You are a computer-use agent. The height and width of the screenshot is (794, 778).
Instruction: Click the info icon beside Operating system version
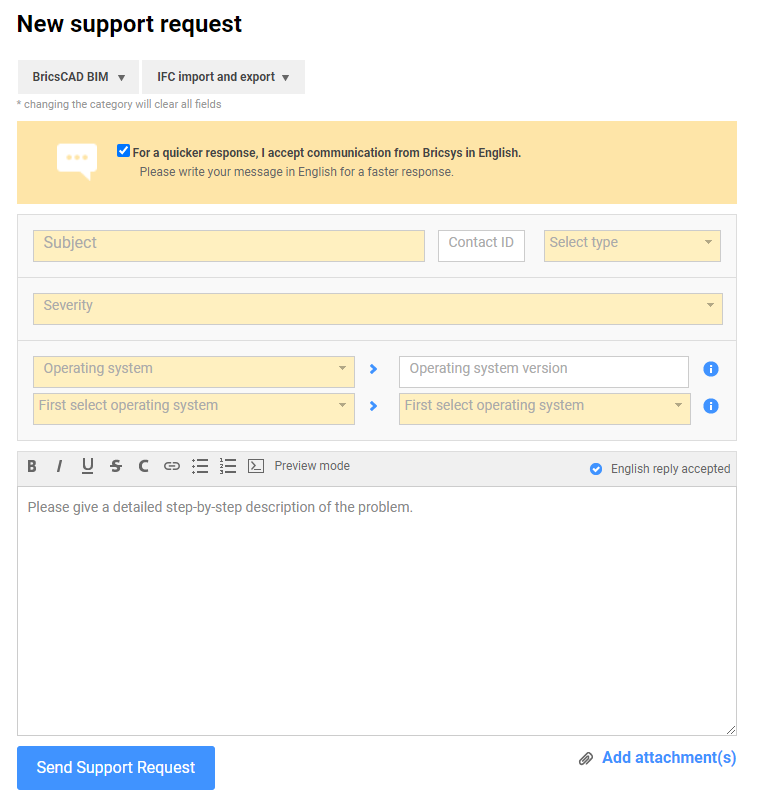tap(711, 369)
